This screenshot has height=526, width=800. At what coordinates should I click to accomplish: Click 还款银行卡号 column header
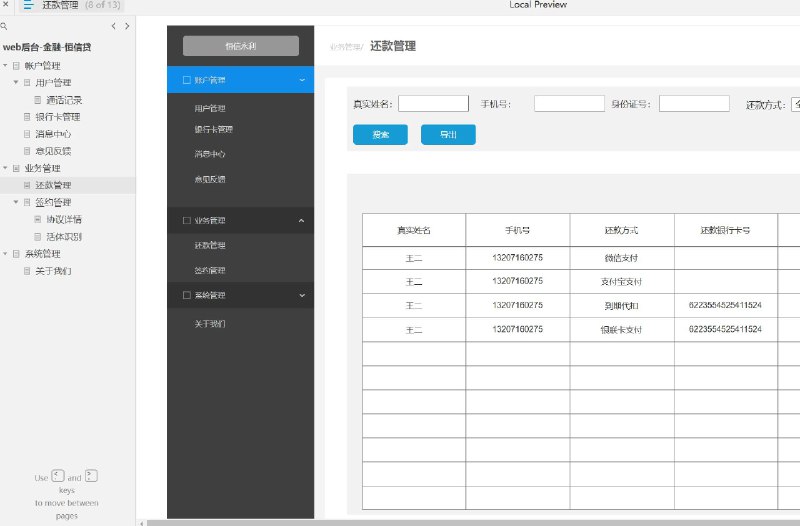click(x=726, y=230)
